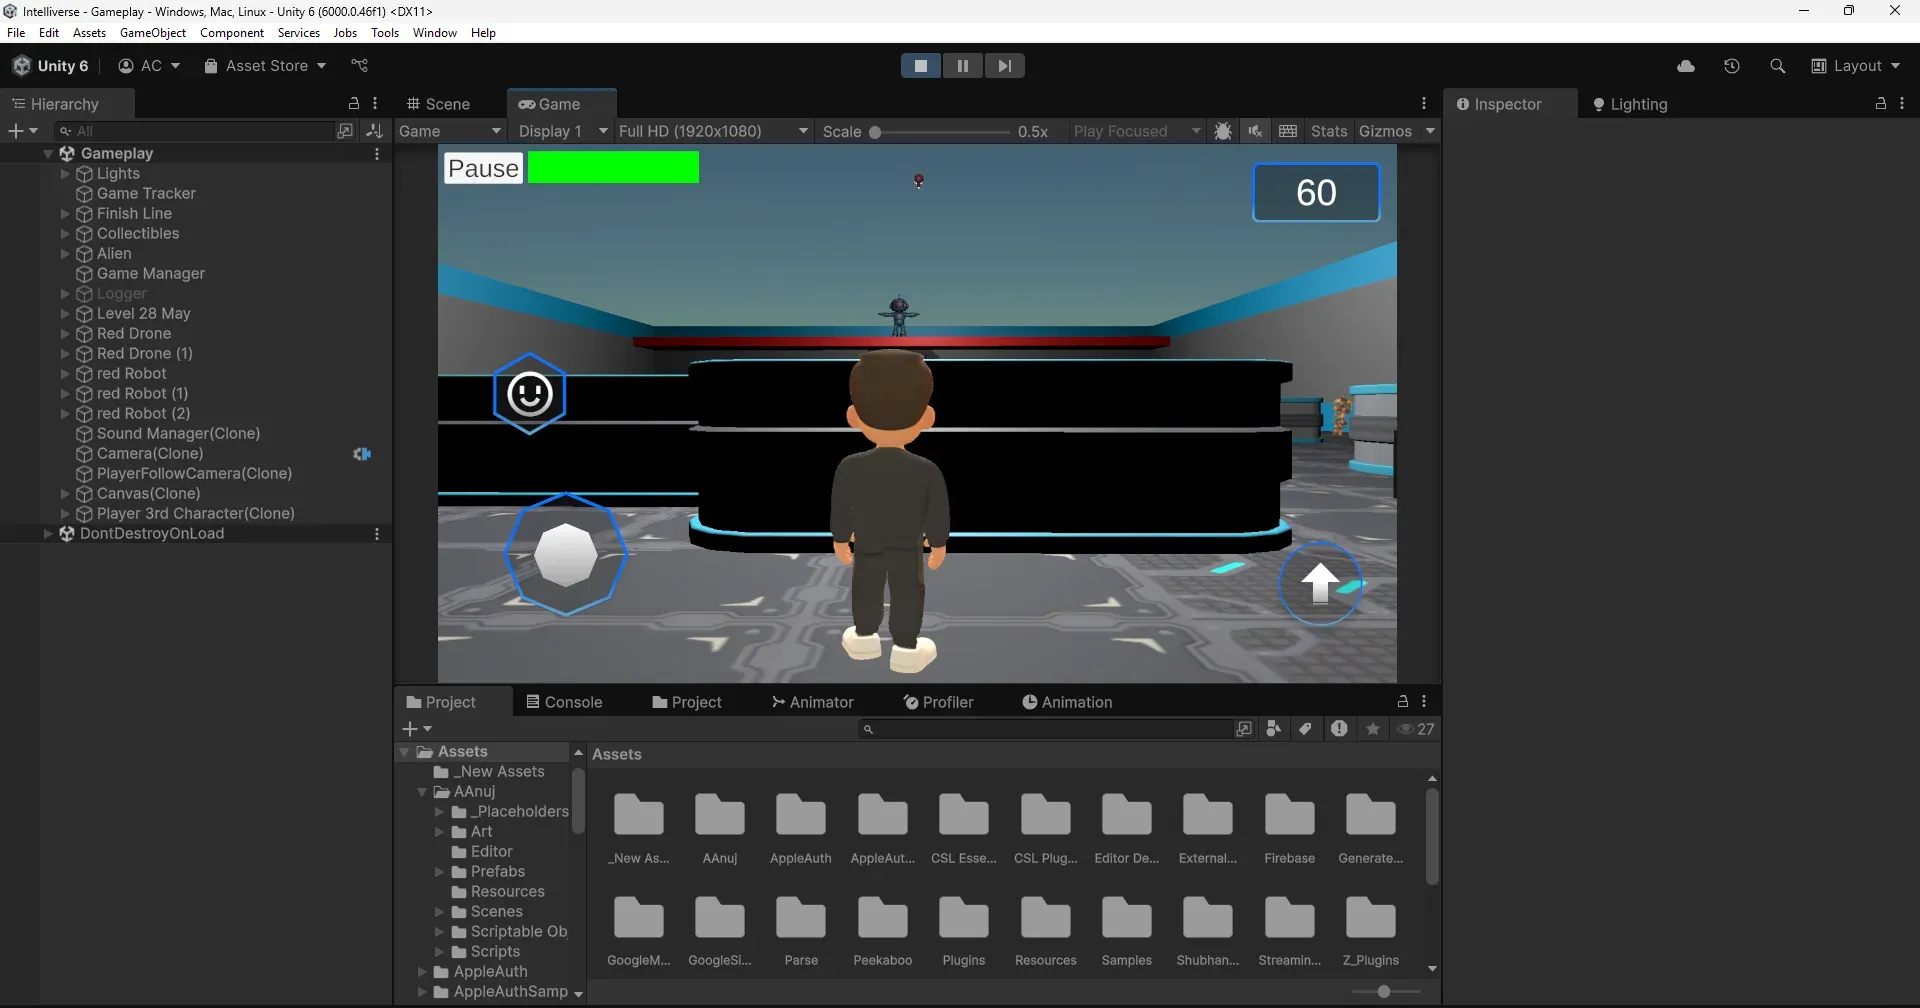The height and width of the screenshot is (1008, 1920).
Task: Switch to the Lighting tab
Action: pyautogui.click(x=1629, y=104)
